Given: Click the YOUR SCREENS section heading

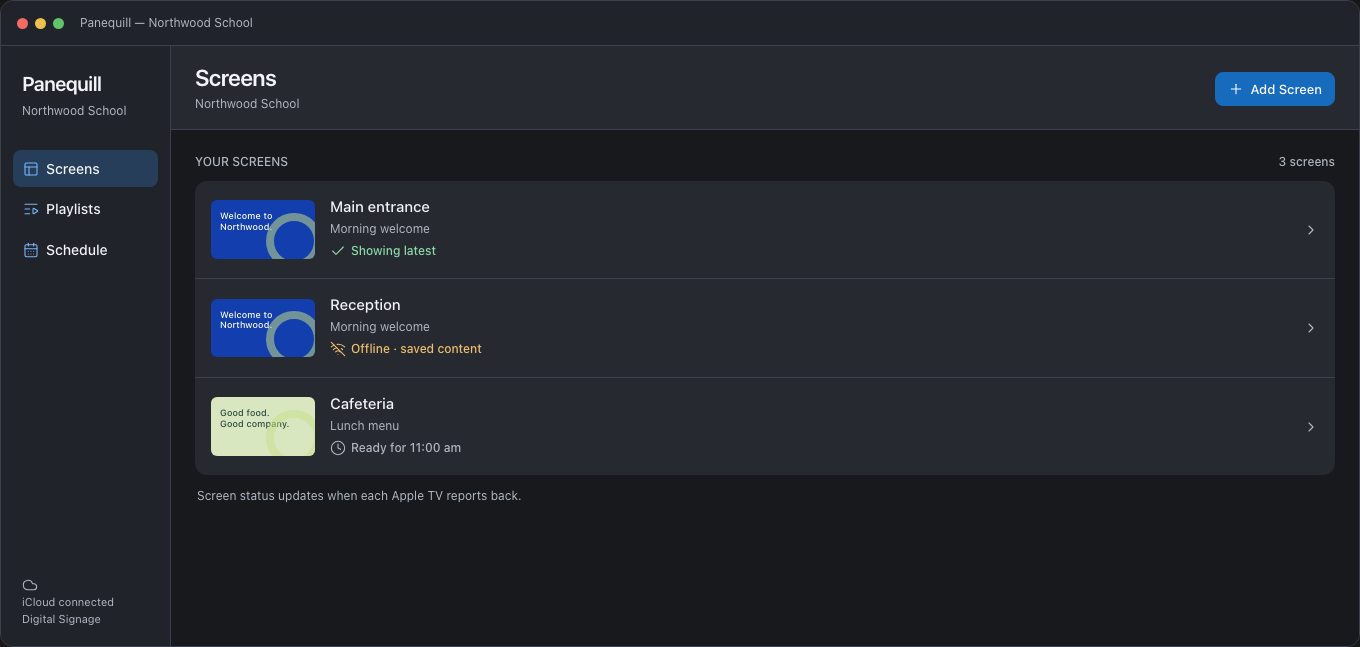Looking at the screenshot, I should pos(241,162).
